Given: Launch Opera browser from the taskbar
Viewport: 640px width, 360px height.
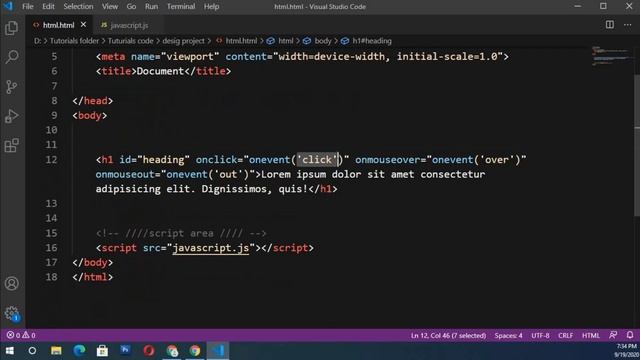Looking at the screenshot, I should (x=149, y=351).
